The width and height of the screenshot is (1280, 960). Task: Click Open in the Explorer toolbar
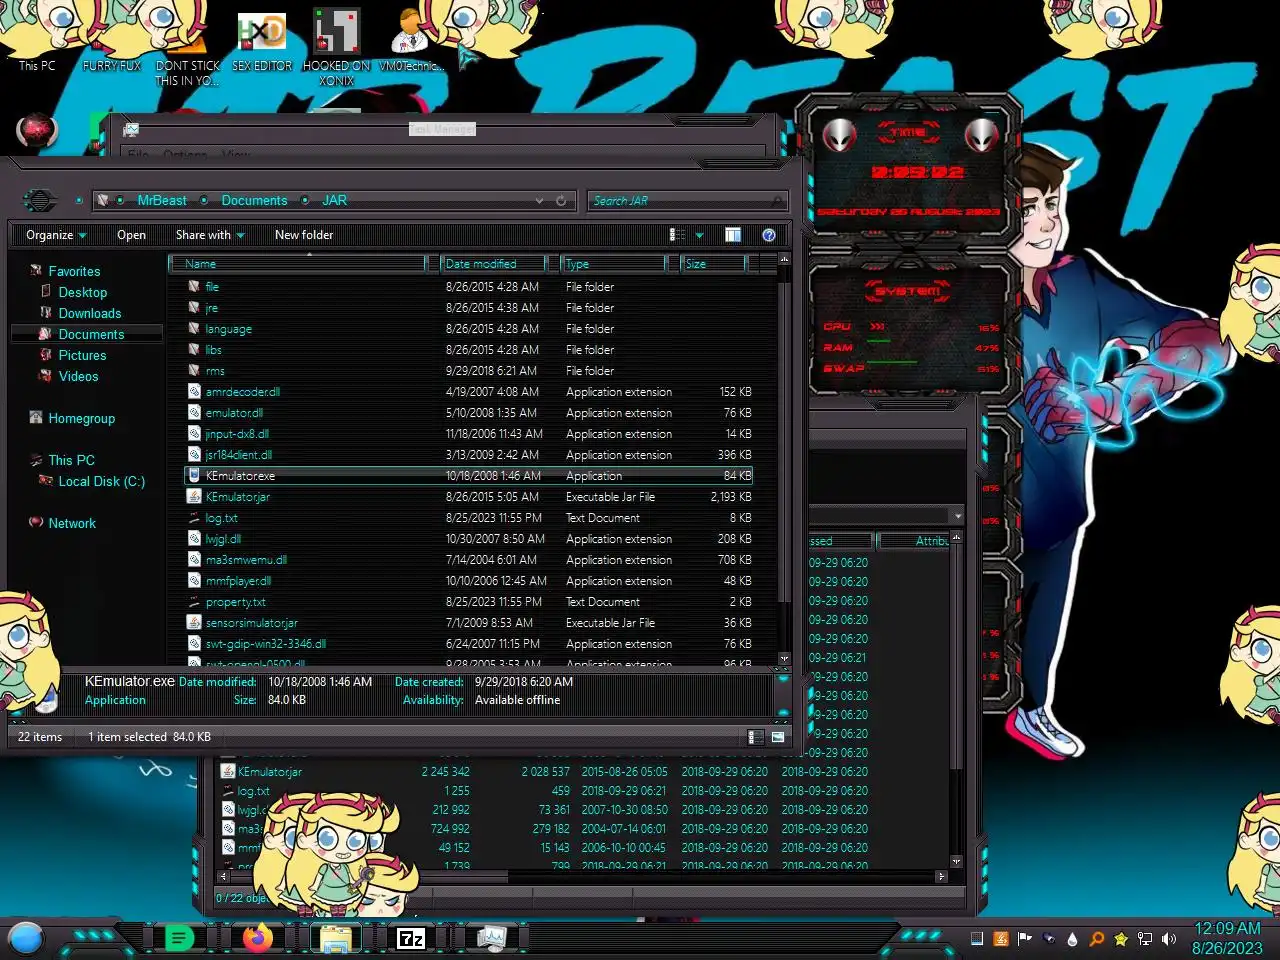131,235
